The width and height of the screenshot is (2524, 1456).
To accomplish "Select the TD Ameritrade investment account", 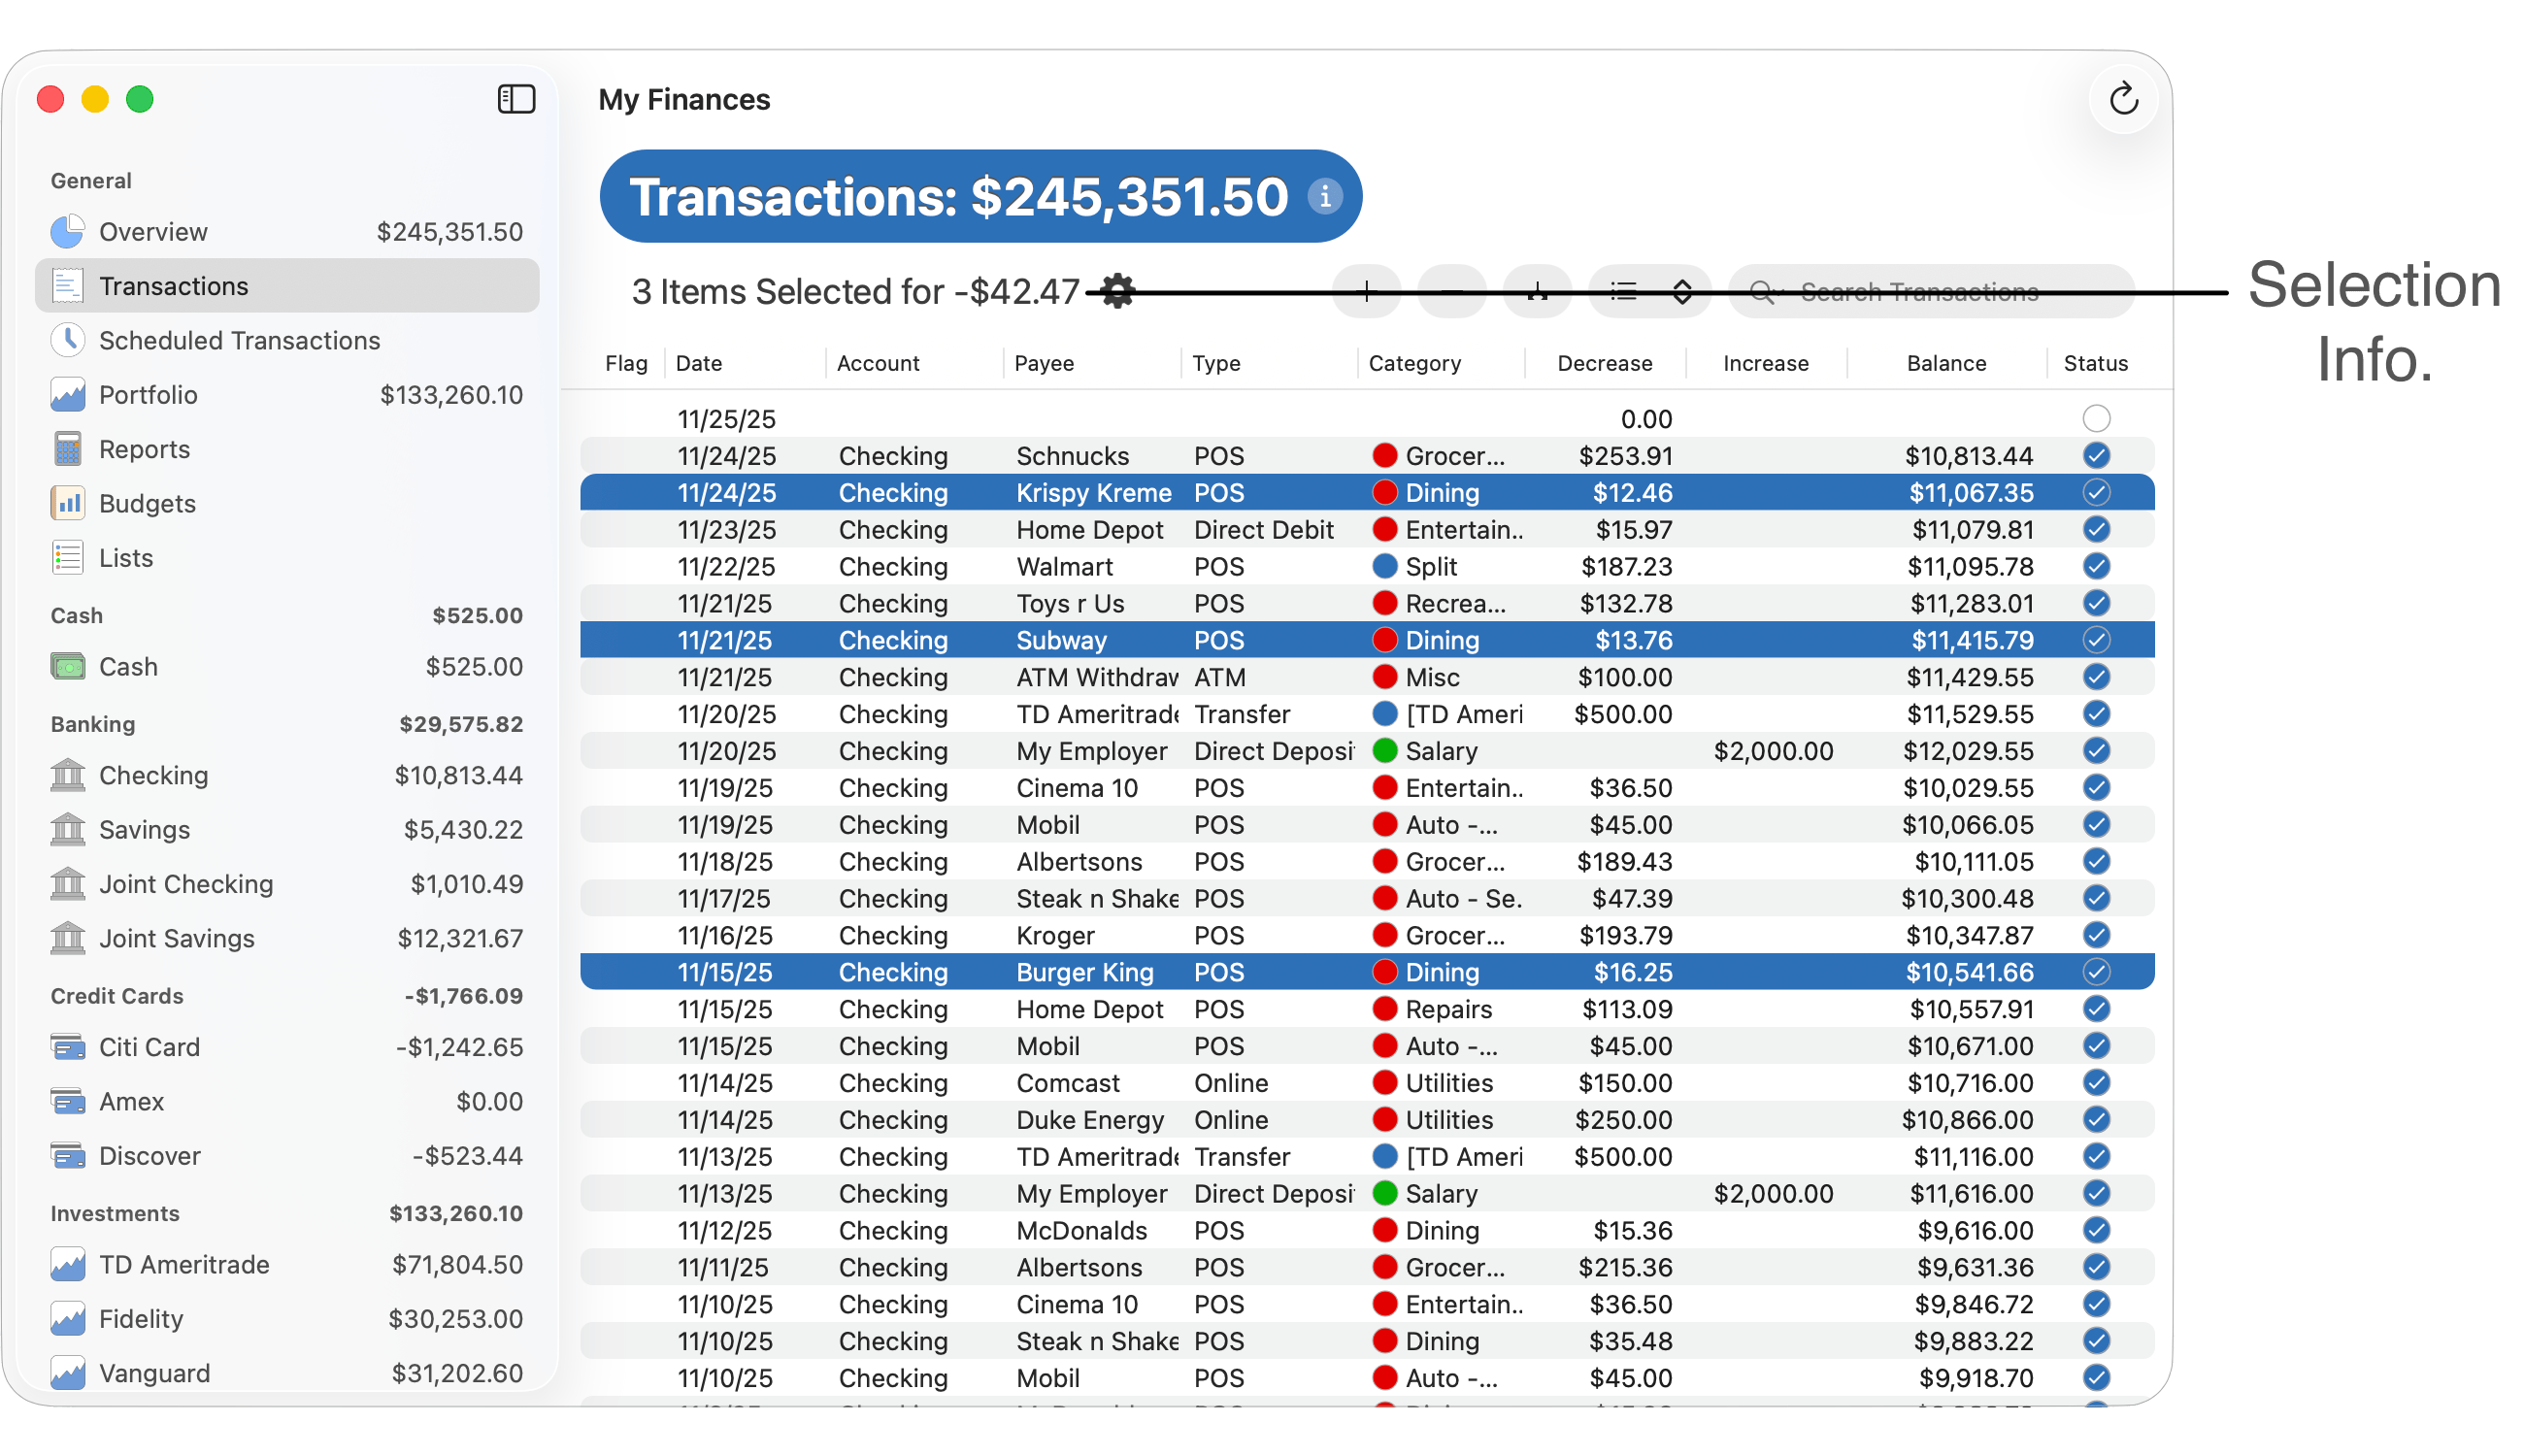I will click(184, 1264).
